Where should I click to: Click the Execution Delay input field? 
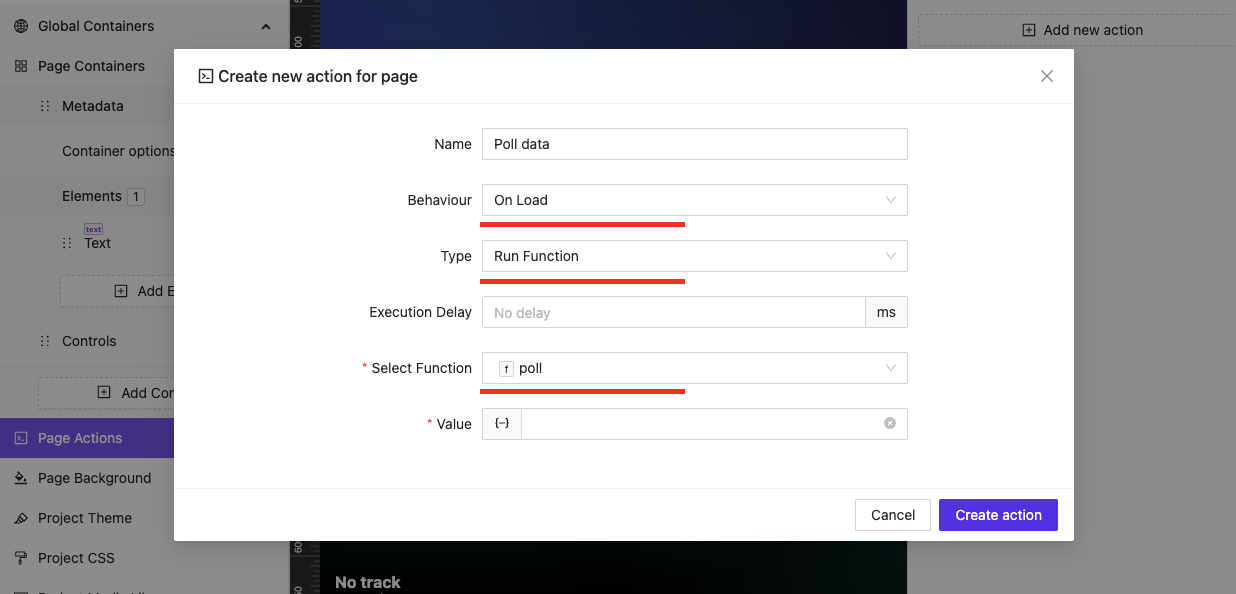673,312
